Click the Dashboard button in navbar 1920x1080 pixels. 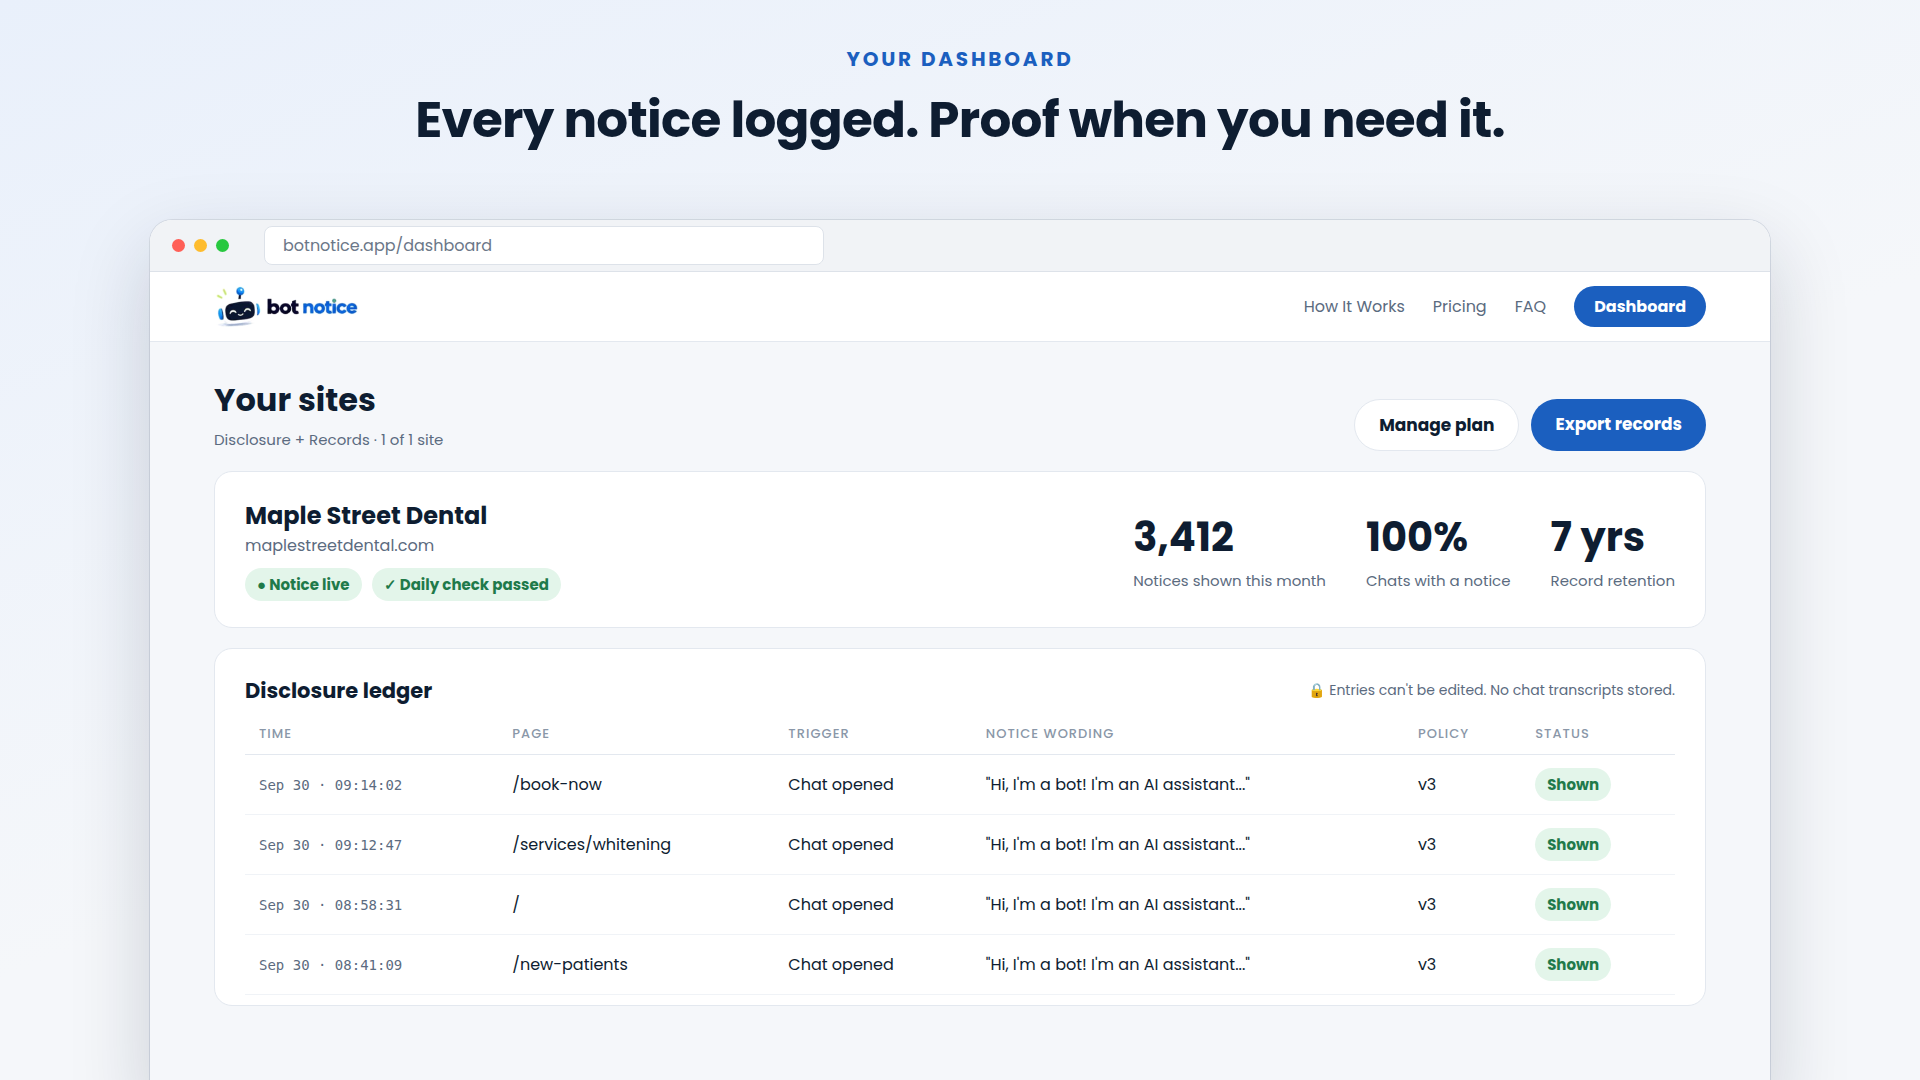point(1639,307)
